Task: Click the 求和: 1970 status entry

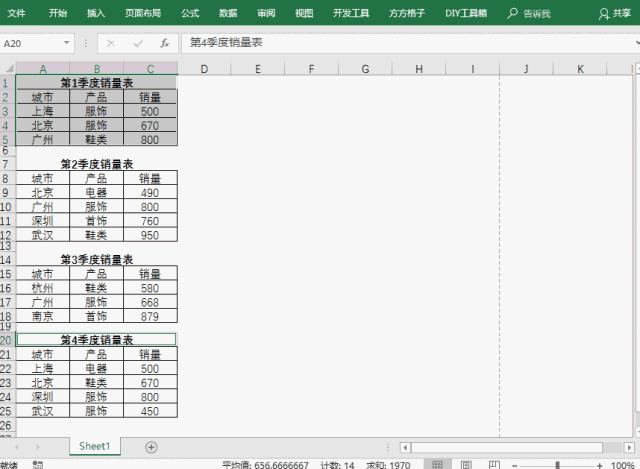Action: pos(388,465)
